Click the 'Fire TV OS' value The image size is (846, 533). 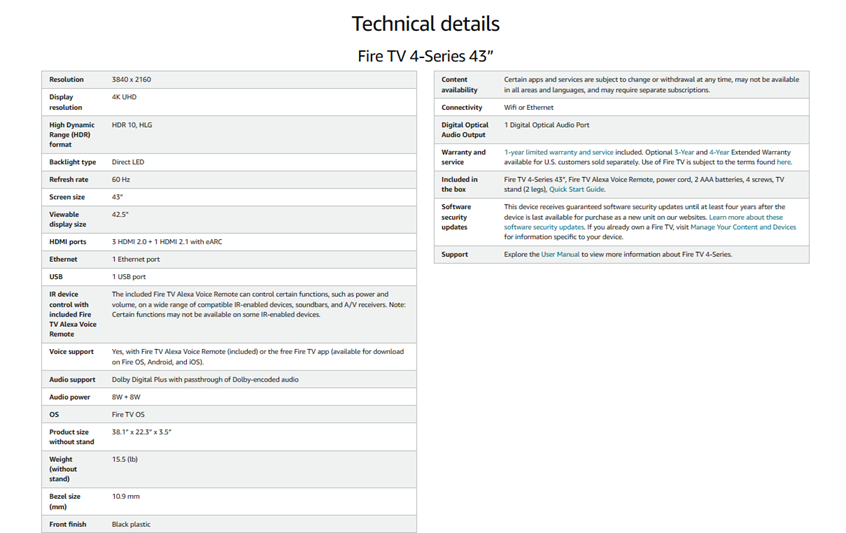point(128,414)
